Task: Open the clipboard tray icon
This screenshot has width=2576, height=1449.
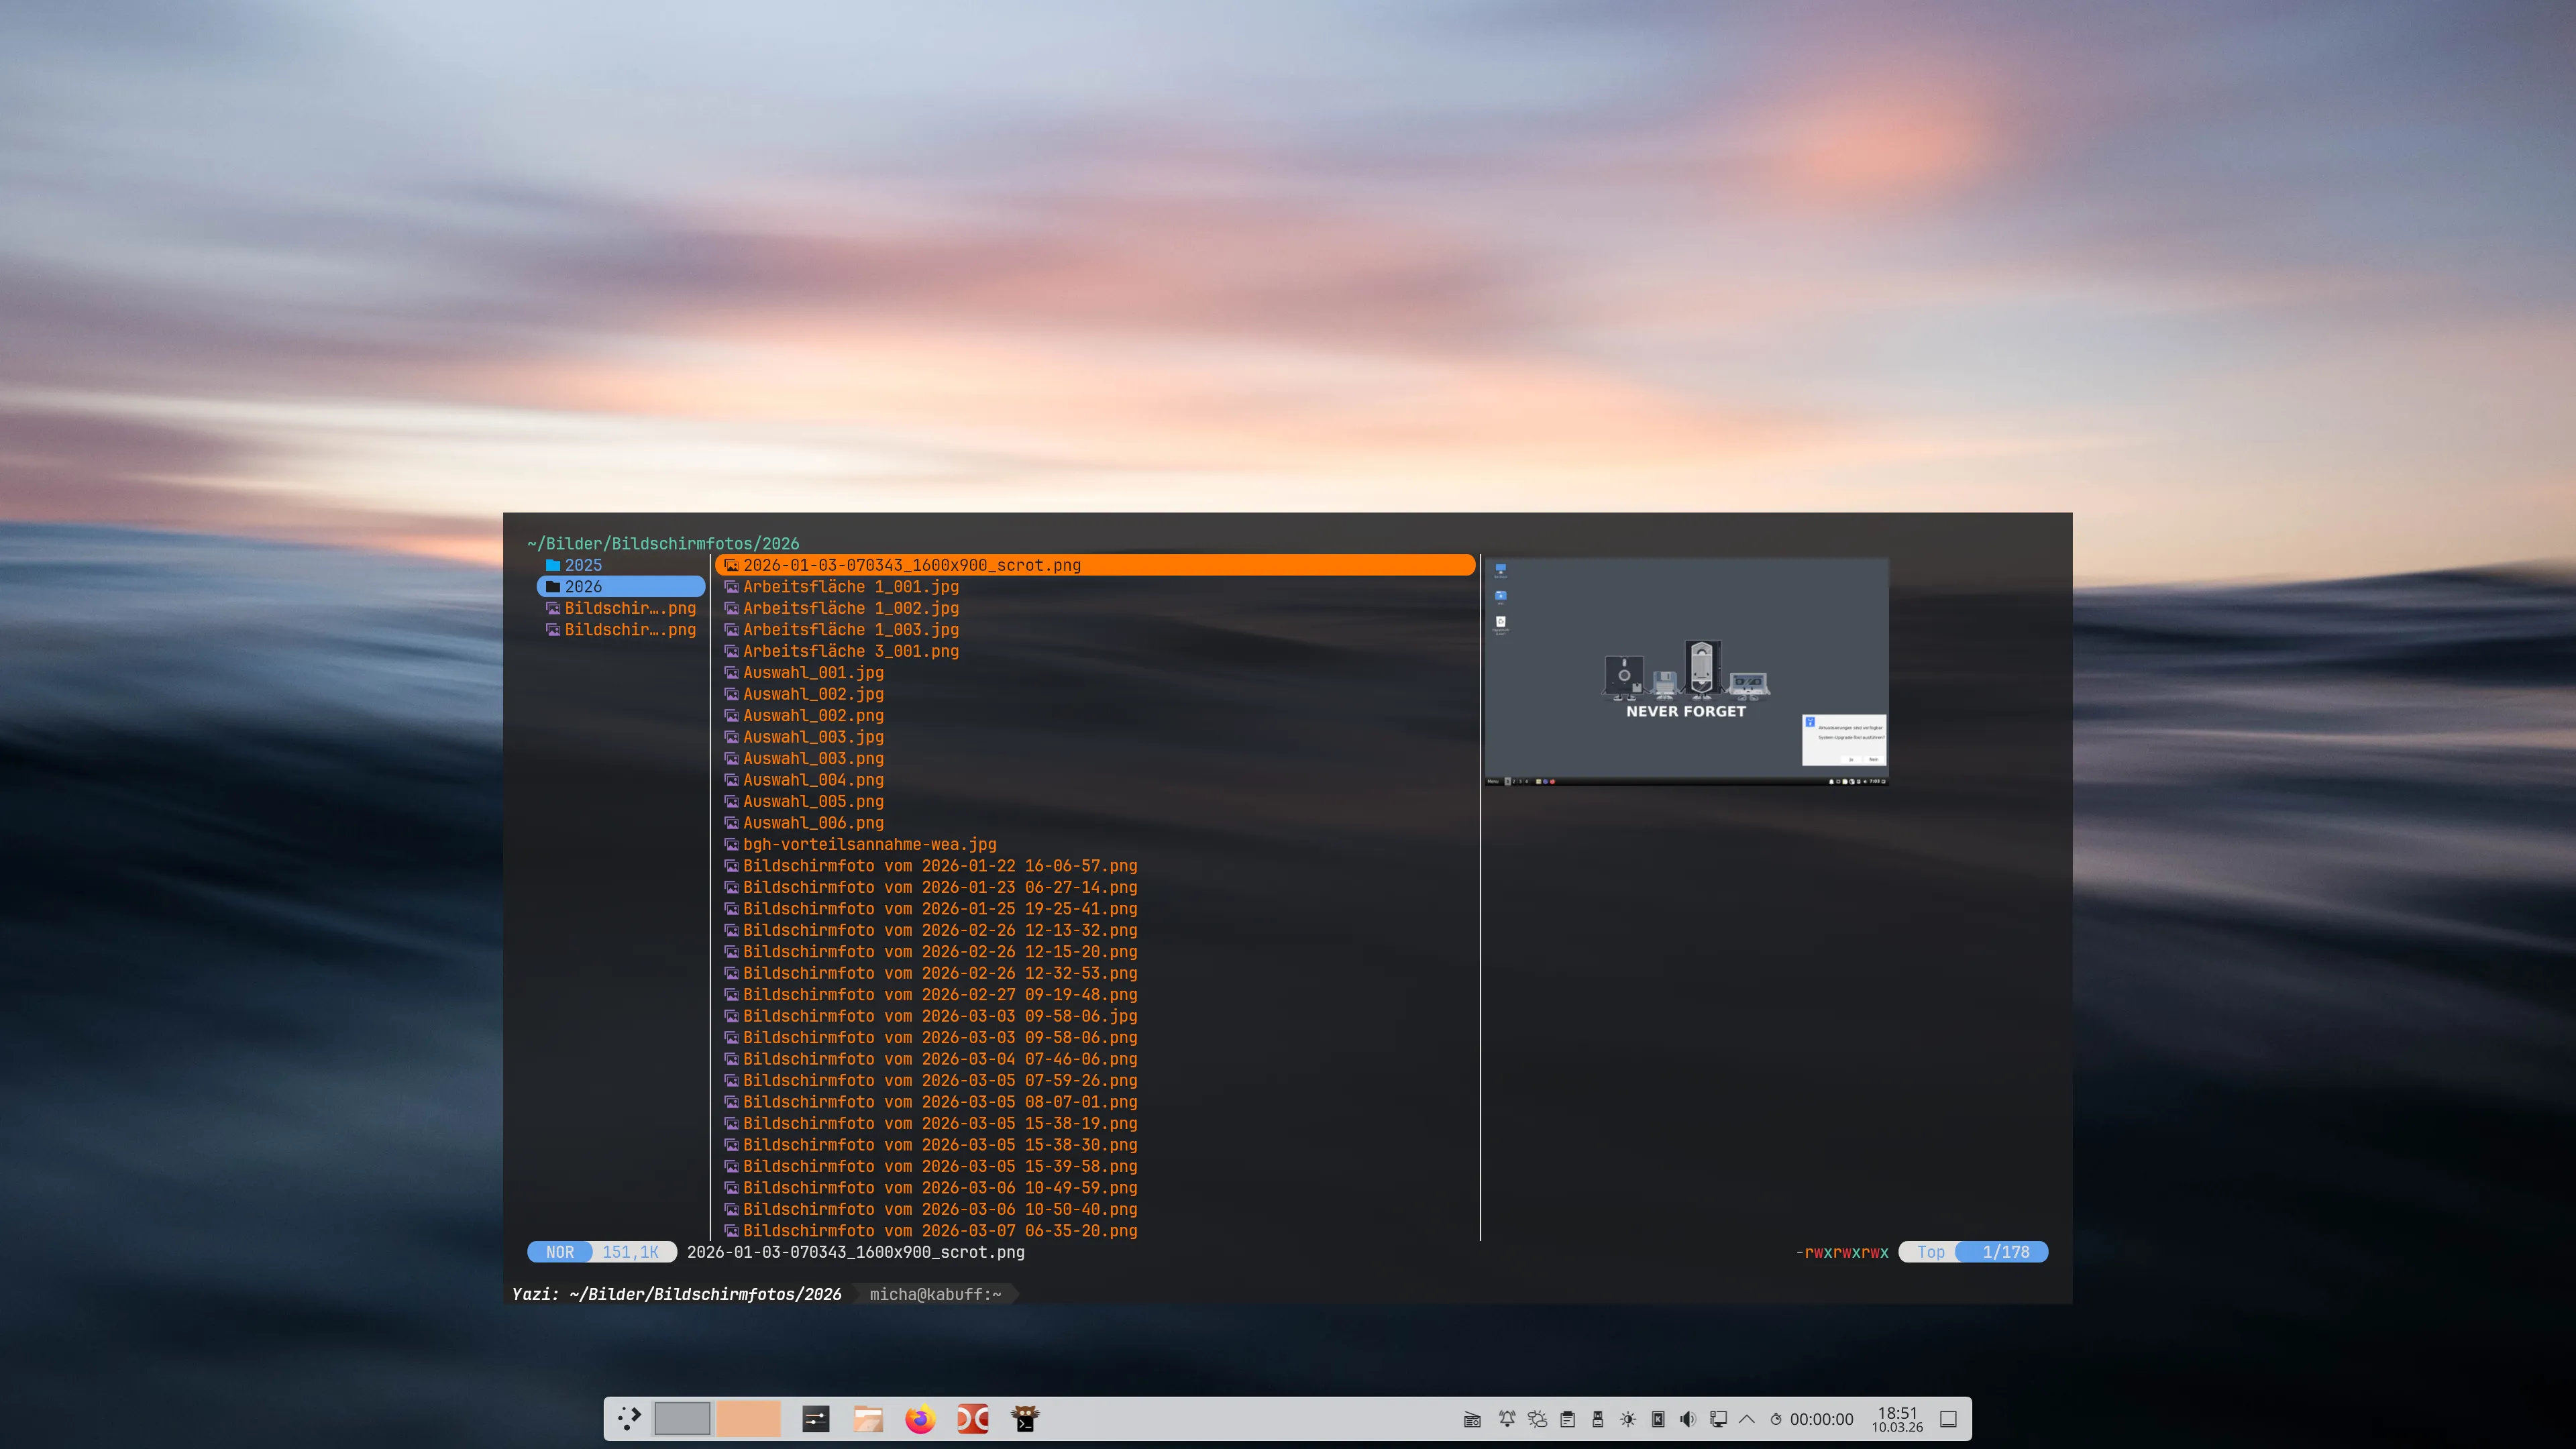Action: tap(1568, 1419)
